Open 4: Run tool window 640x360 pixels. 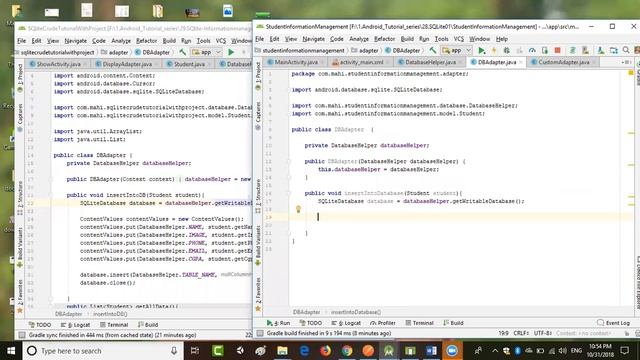coord(278,323)
